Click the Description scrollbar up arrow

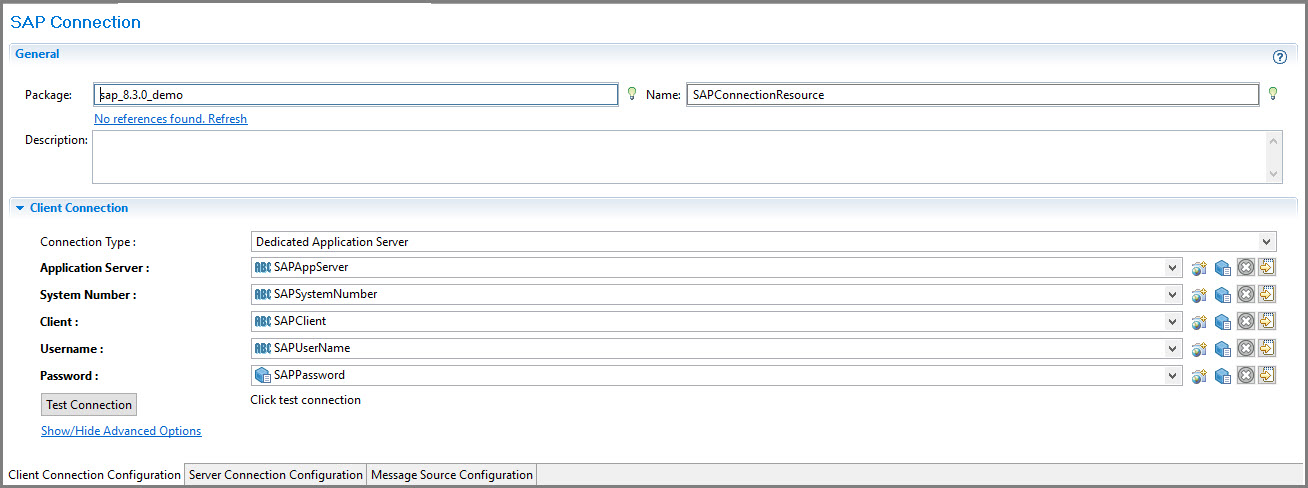tap(1274, 141)
